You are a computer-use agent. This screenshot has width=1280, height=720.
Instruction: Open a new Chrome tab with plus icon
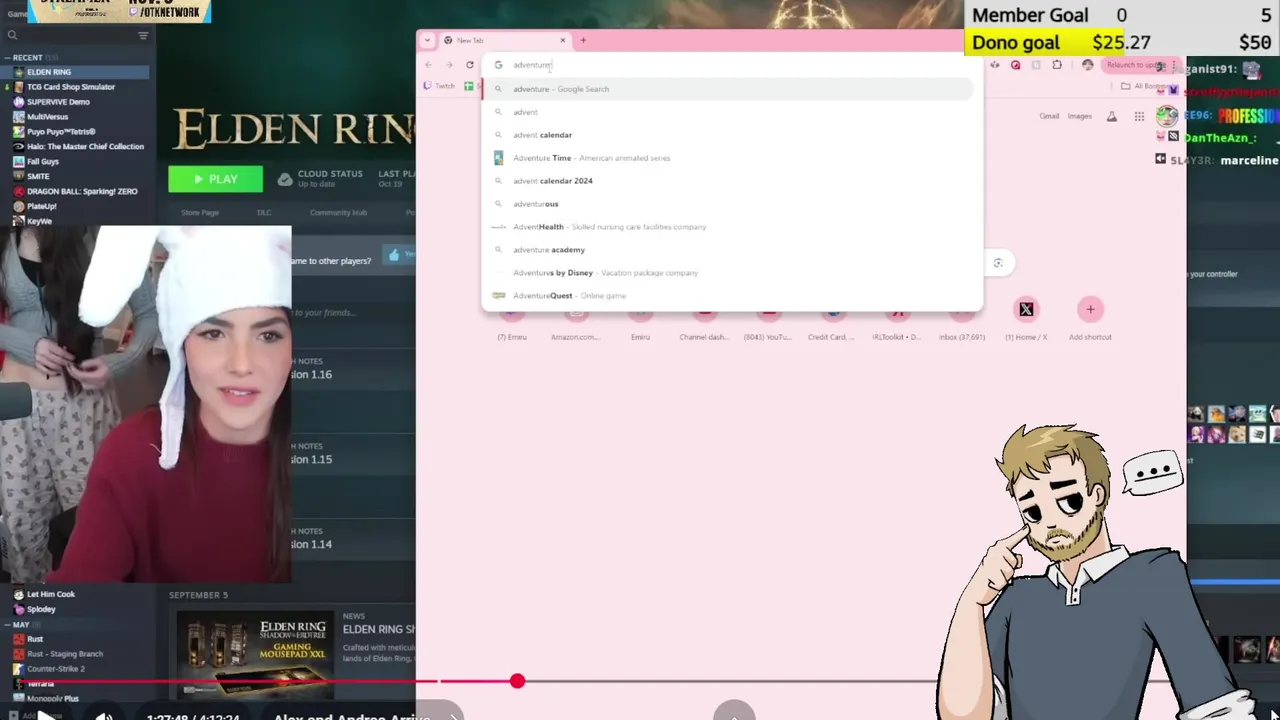(x=583, y=40)
